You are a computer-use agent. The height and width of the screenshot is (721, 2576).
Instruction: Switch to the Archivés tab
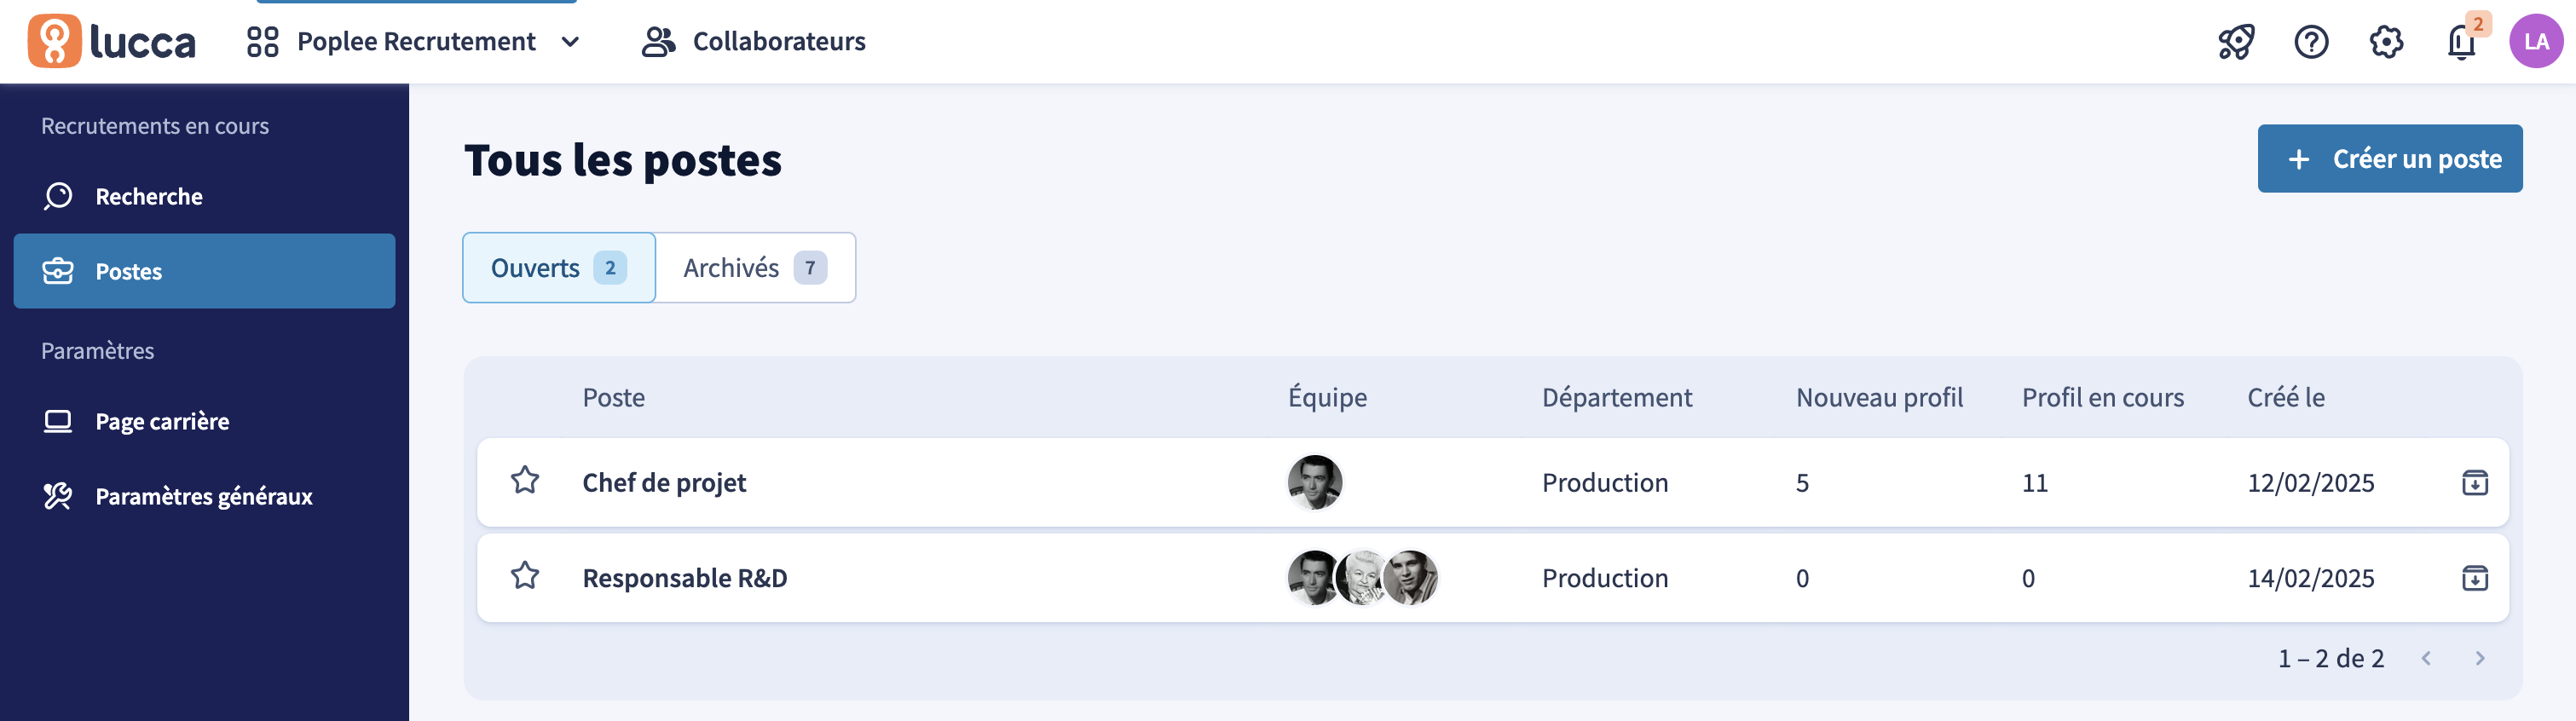[x=755, y=268]
